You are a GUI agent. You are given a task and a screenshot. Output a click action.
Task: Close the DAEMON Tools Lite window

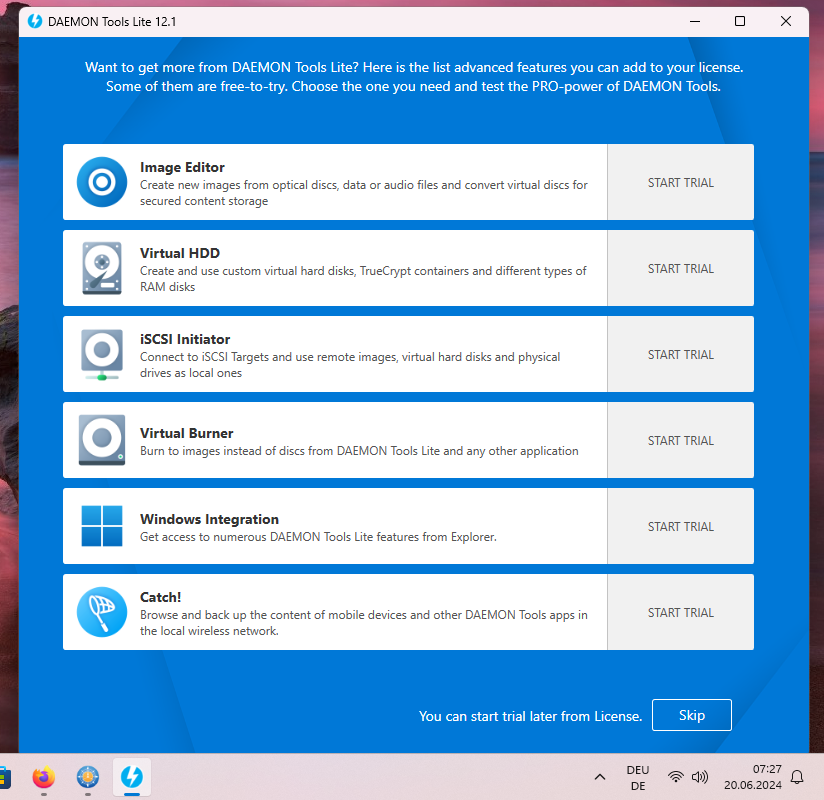(x=786, y=22)
